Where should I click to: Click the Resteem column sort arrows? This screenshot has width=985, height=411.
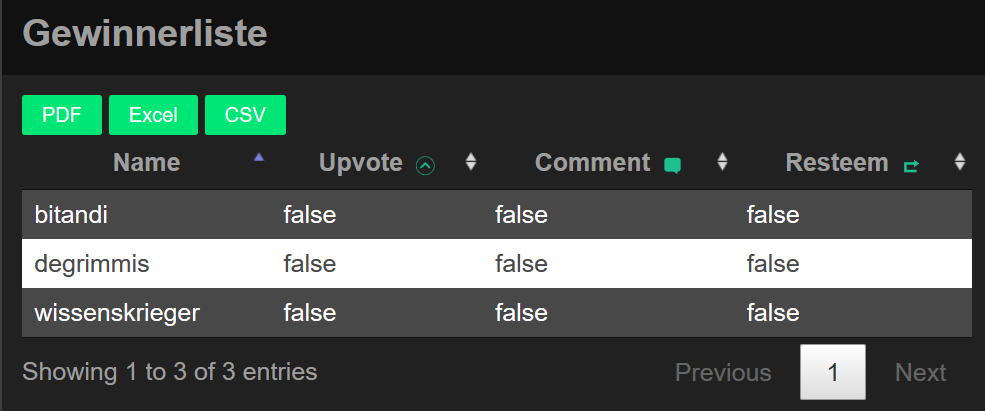point(960,162)
